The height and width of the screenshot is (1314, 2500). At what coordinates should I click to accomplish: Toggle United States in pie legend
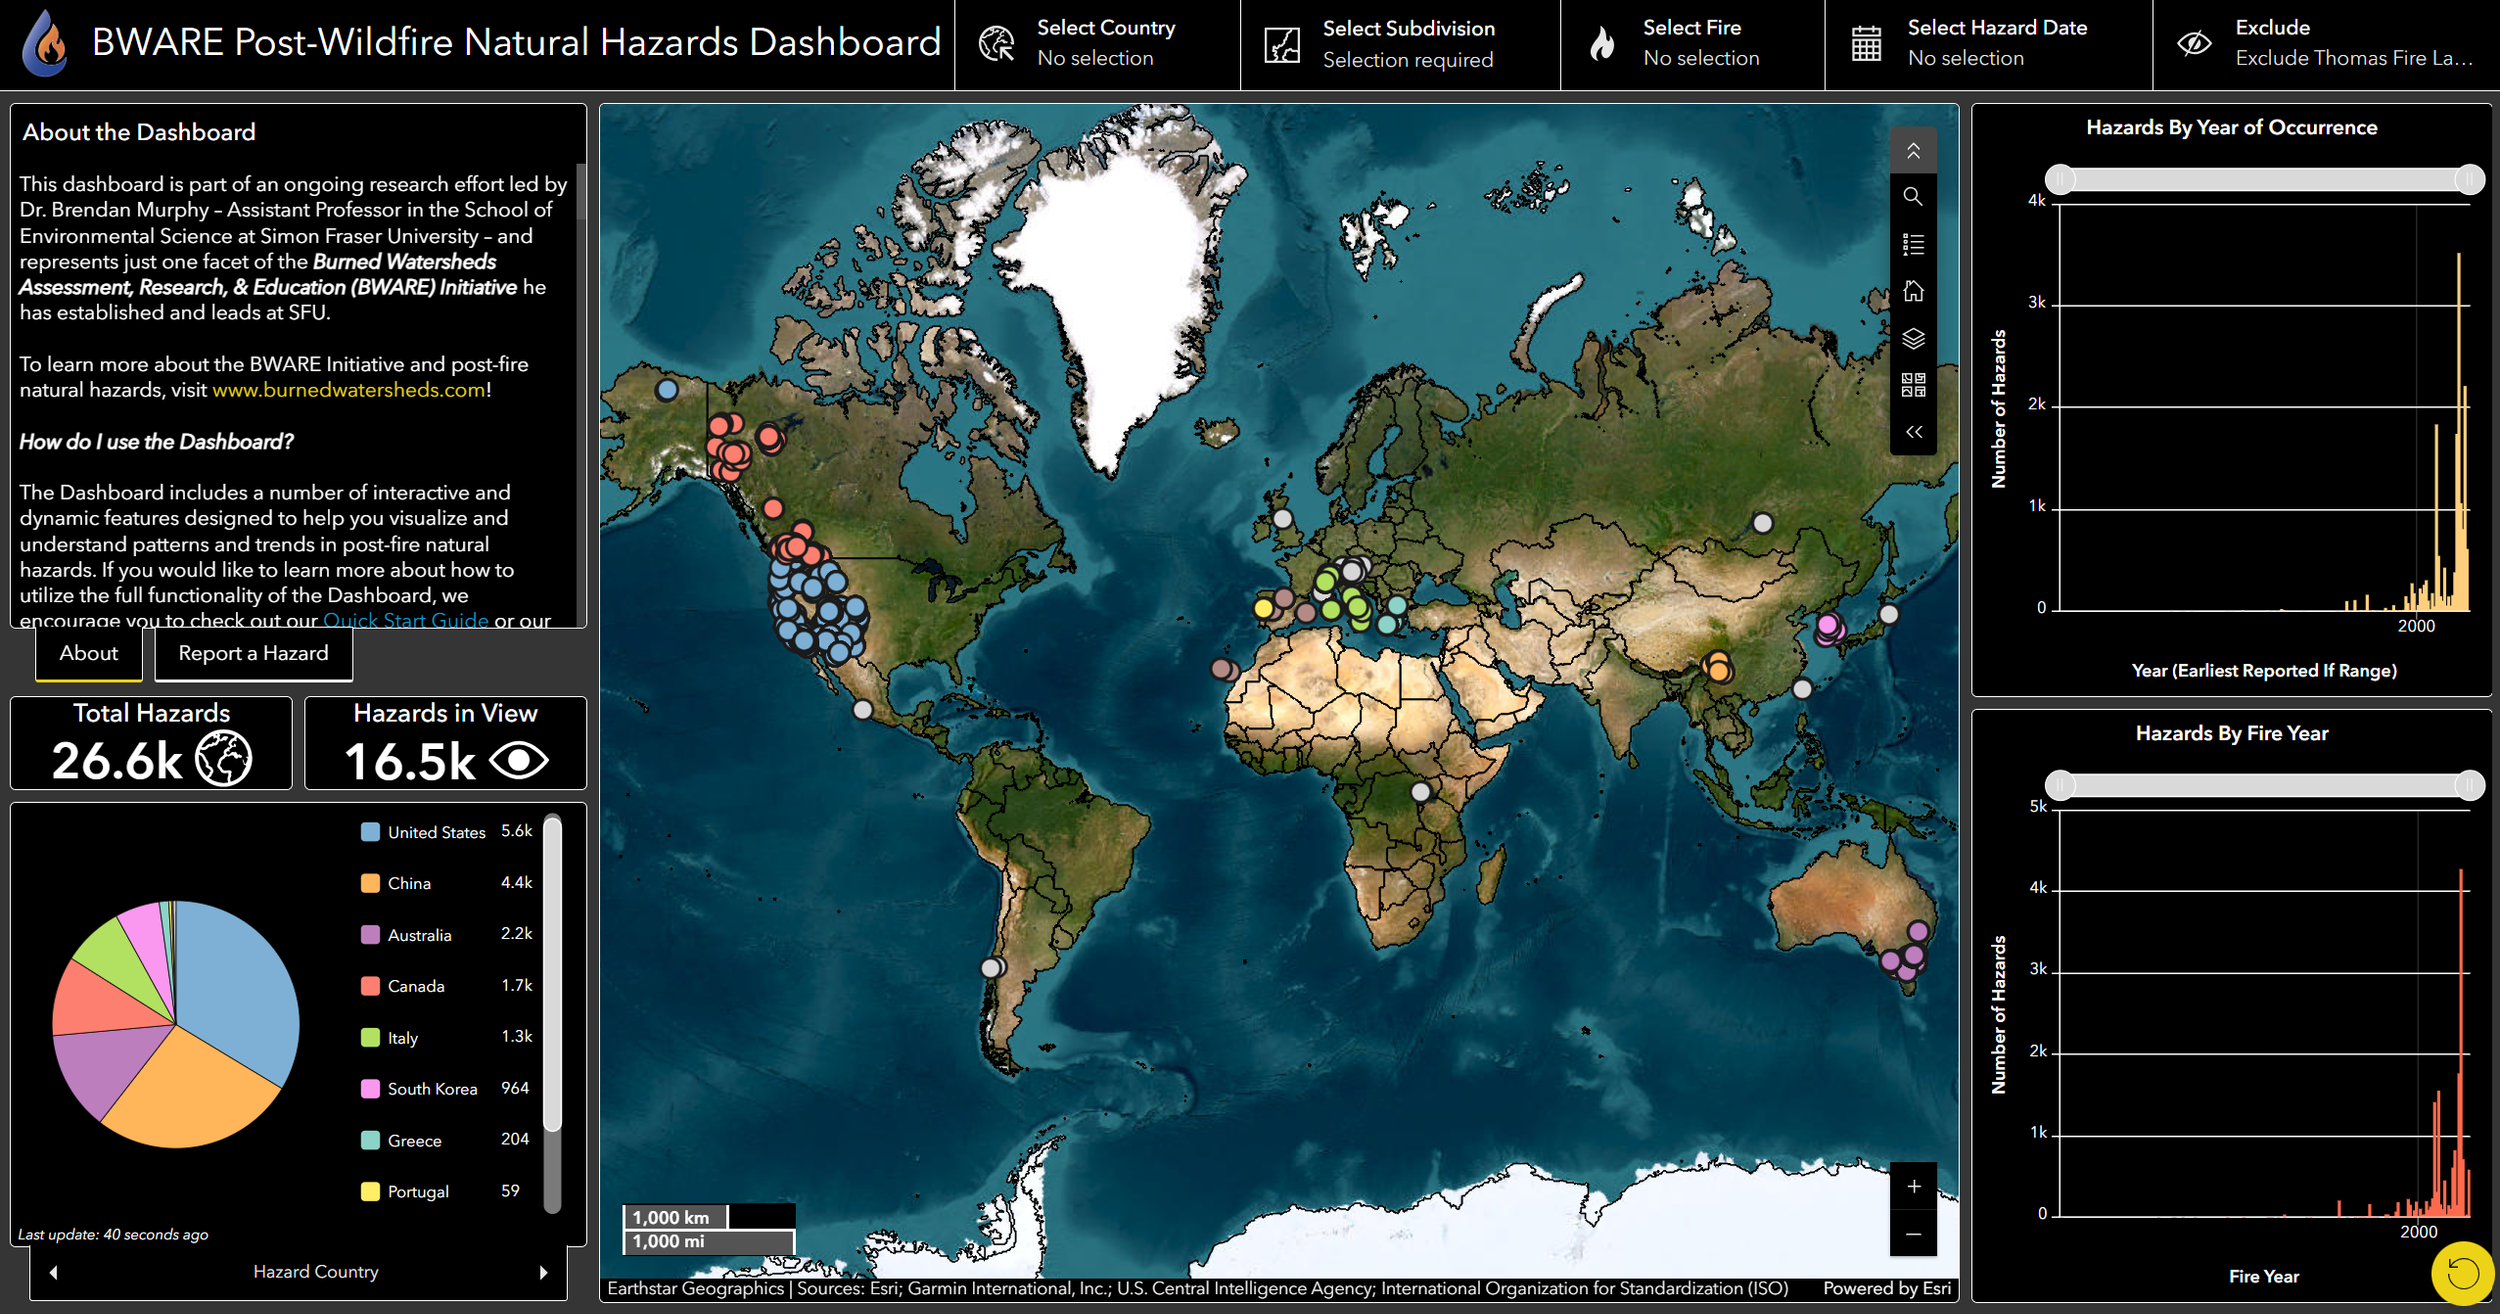tap(435, 832)
